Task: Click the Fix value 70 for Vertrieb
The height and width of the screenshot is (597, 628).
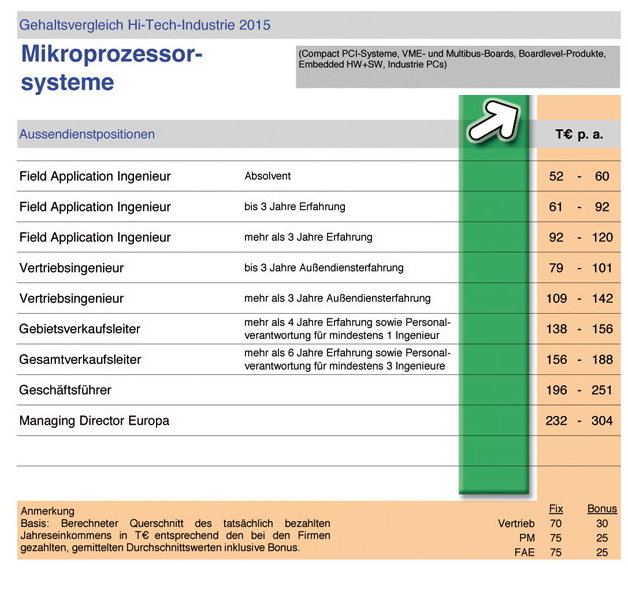Action: [556, 524]
